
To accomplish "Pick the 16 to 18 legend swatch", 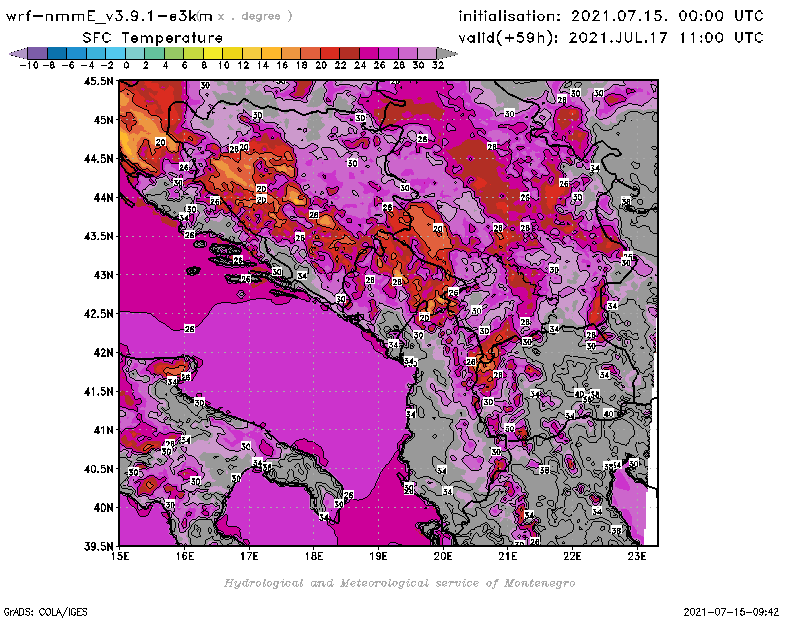I will point(291,53).
